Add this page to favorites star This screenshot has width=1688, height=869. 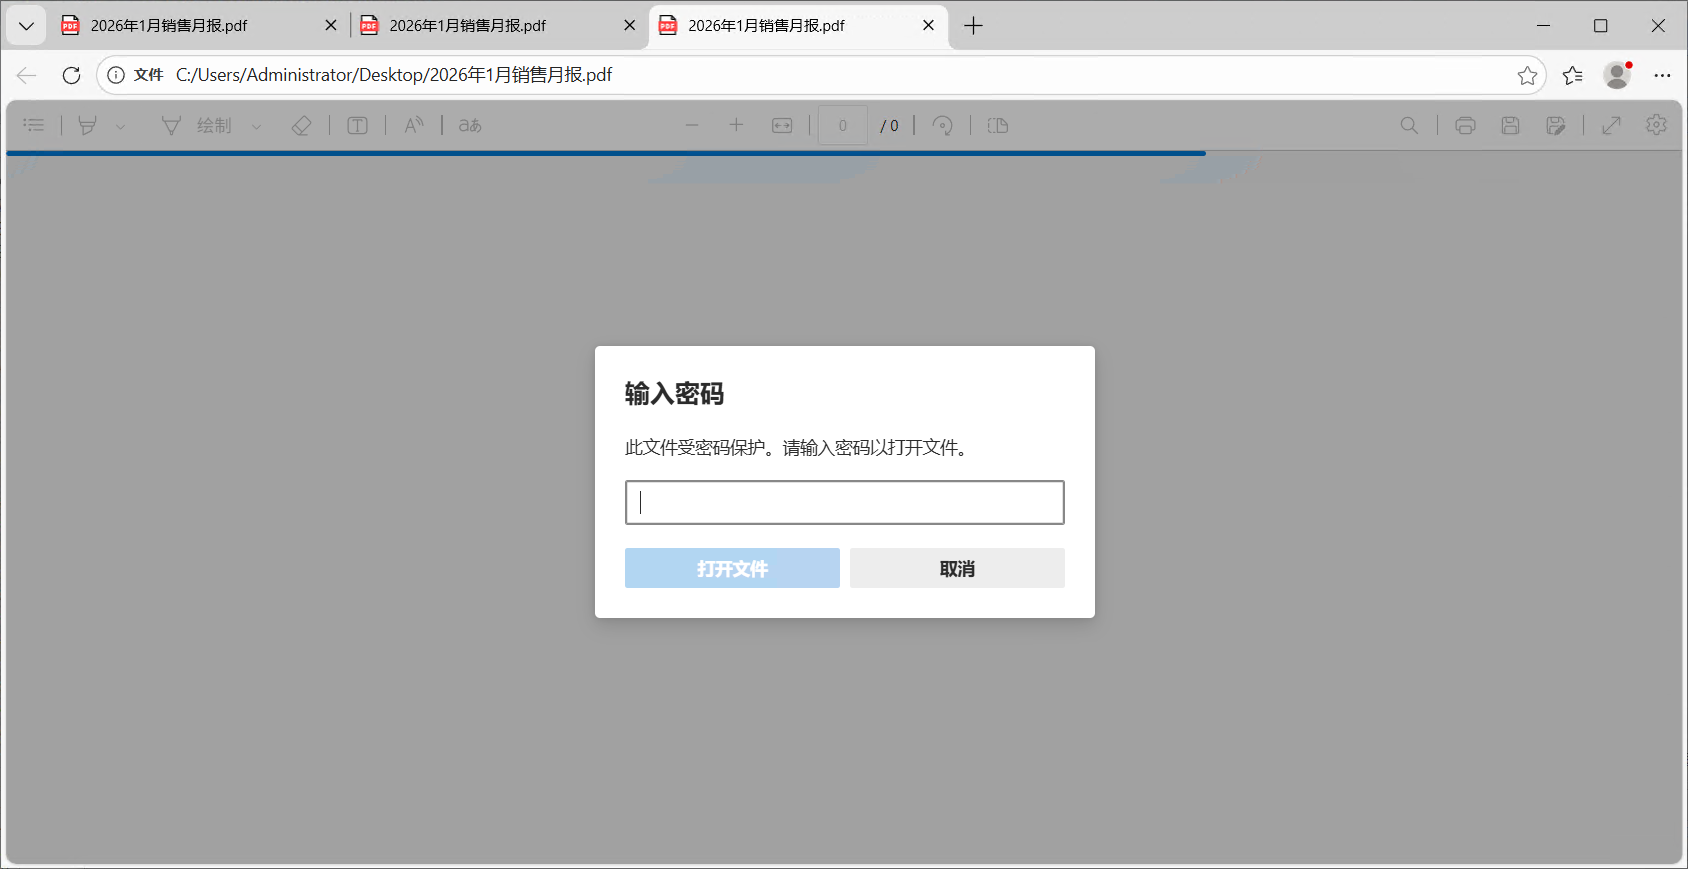click(1527, 75)
